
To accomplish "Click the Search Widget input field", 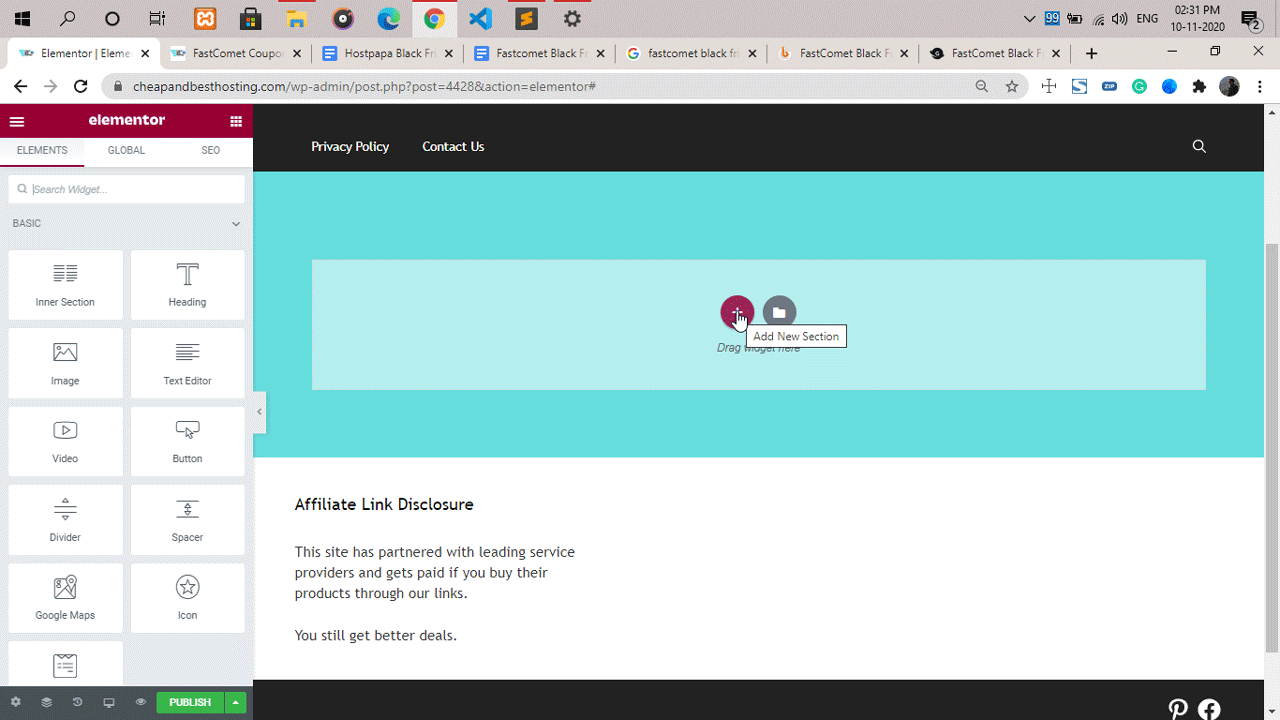I will [126, 188].
